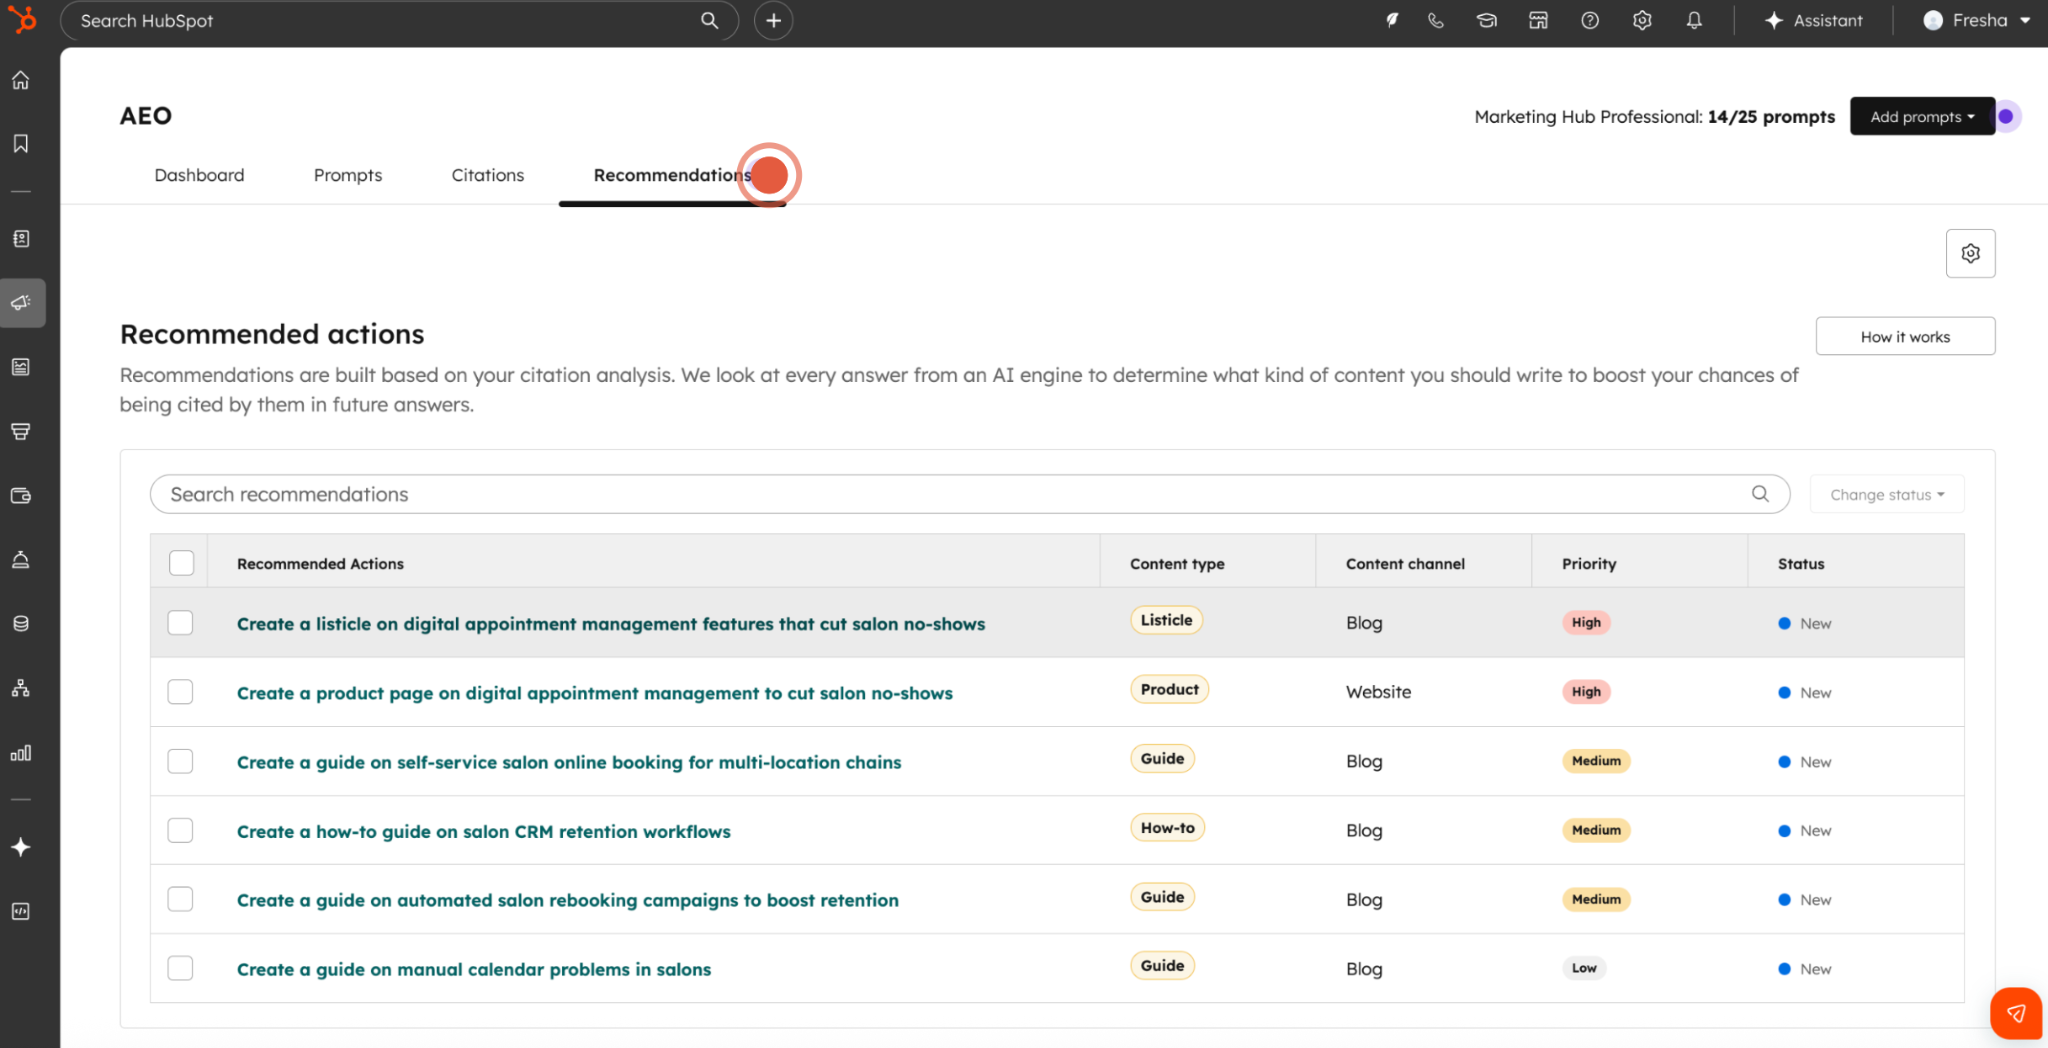Screen dimensions: 2048x1048
Task: Open the Marketplace storefront icon
Action: 1538,20
